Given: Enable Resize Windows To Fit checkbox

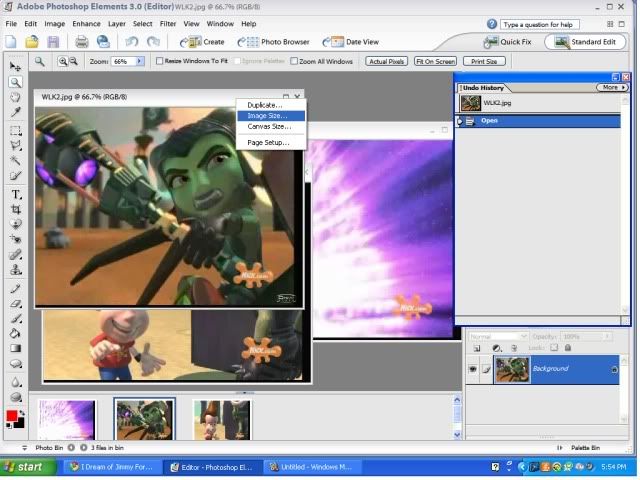Looking at the screenshot, I should point(161,61).
